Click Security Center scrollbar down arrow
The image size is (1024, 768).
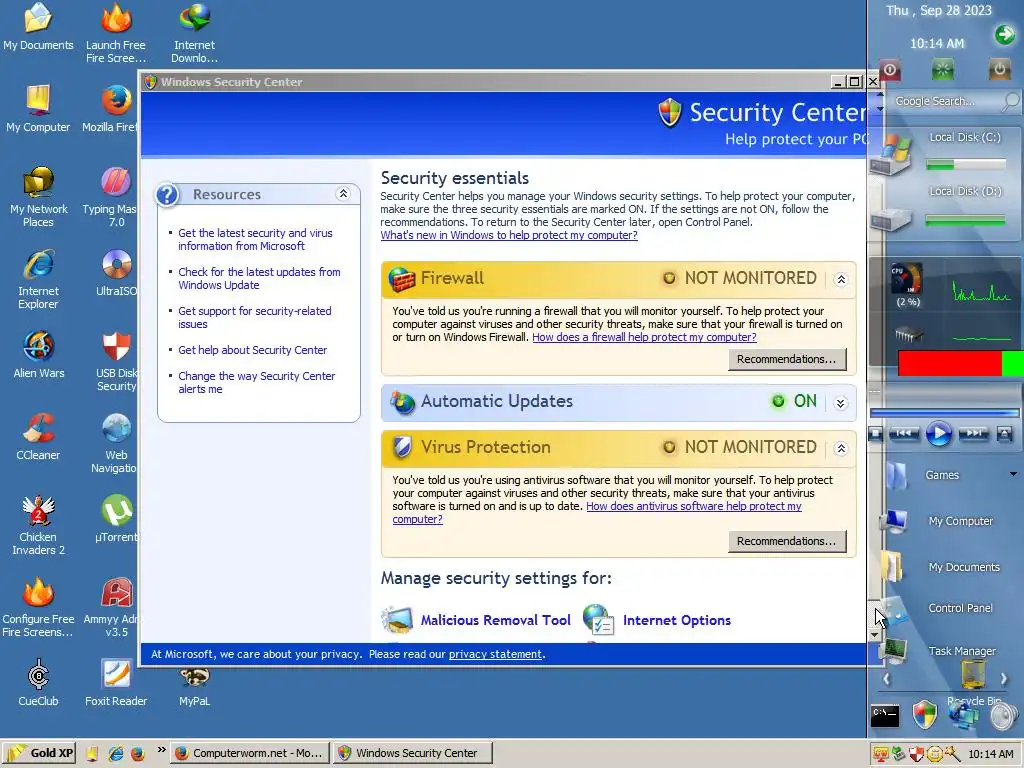click(874, 635)
